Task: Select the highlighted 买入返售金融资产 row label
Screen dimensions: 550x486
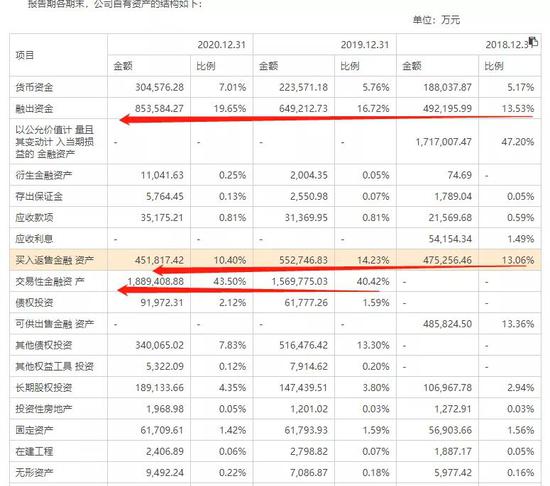Action: (x=55, y=260)
